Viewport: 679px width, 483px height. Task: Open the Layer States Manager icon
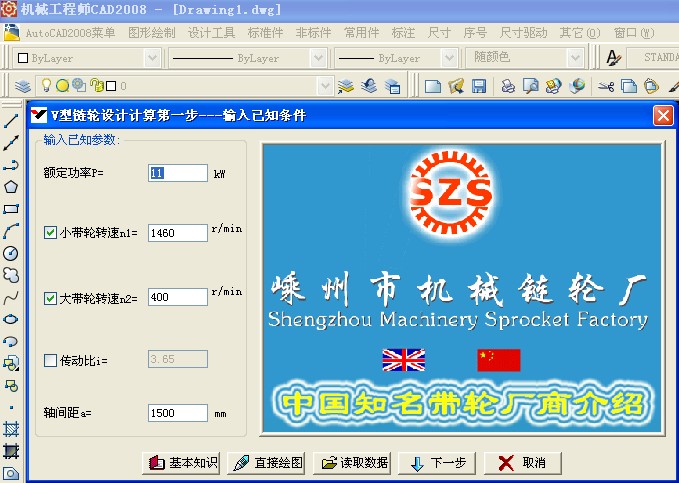(x=392, y=86)
